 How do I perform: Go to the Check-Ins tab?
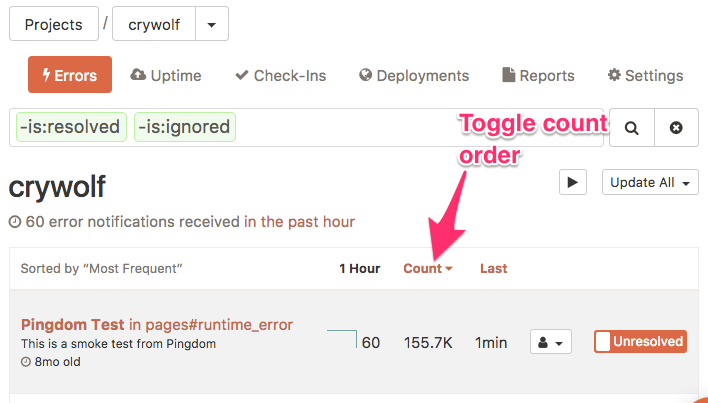281,76
